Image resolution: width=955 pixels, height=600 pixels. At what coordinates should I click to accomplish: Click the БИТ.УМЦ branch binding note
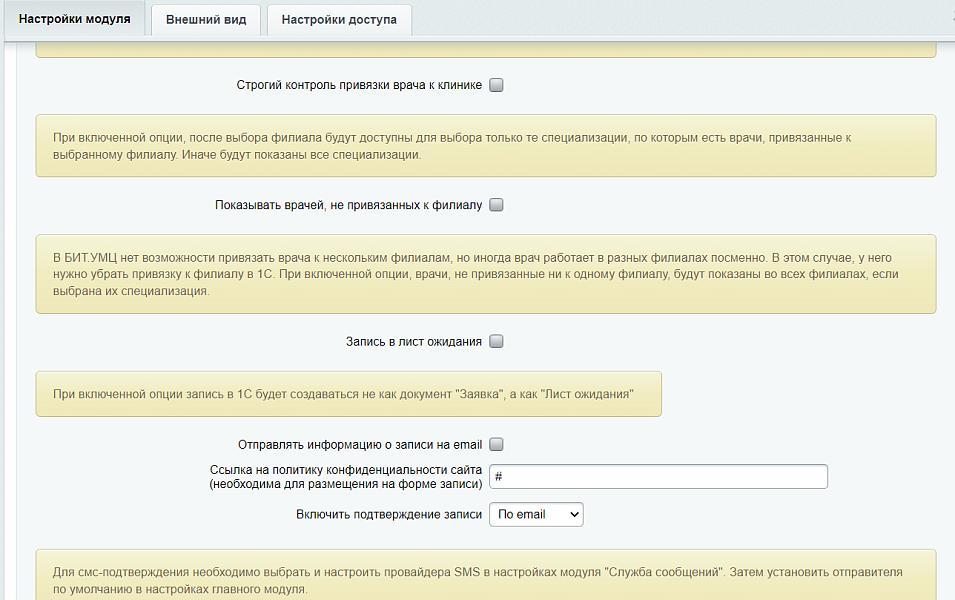pyautogui.click(x=485, y=274)
